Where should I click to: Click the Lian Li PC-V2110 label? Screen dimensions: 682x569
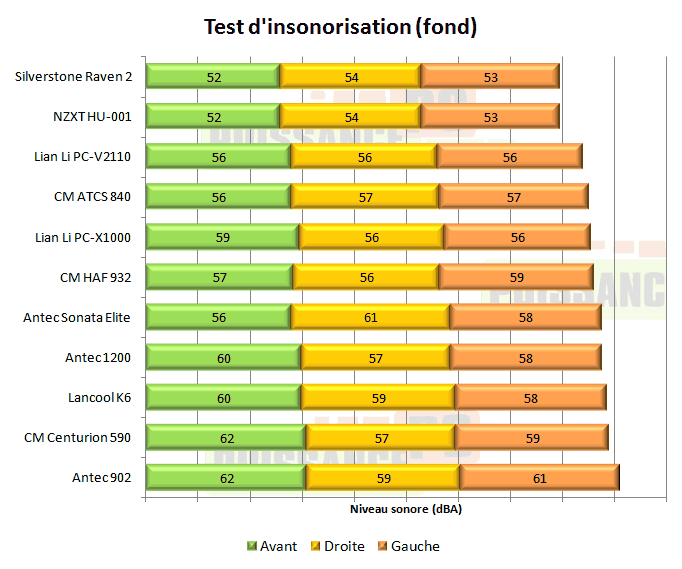(83, 156)
